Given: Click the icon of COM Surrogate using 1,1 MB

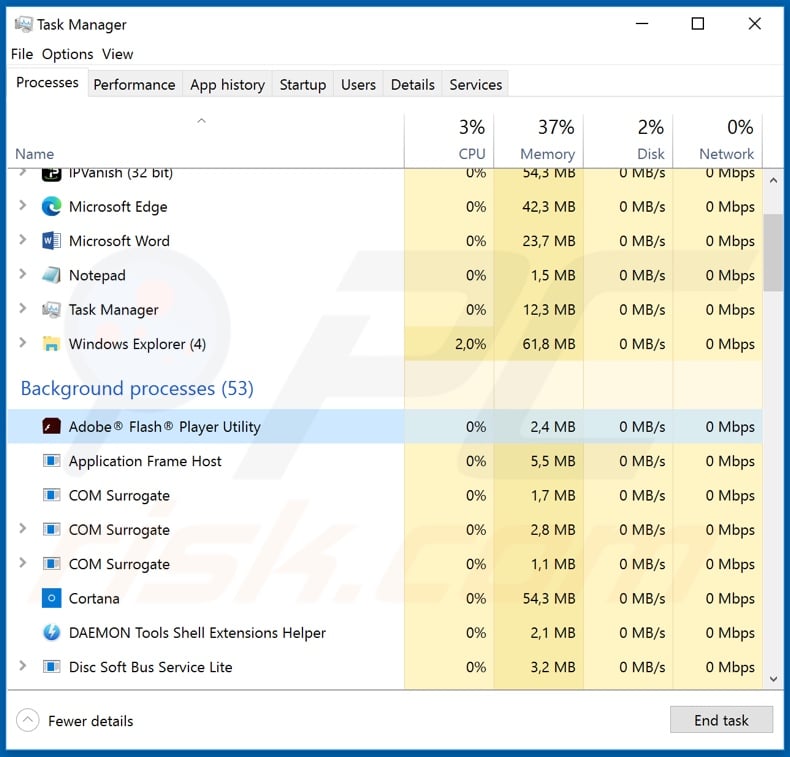Looking at the screenshot, I should [x=51, y=564].
